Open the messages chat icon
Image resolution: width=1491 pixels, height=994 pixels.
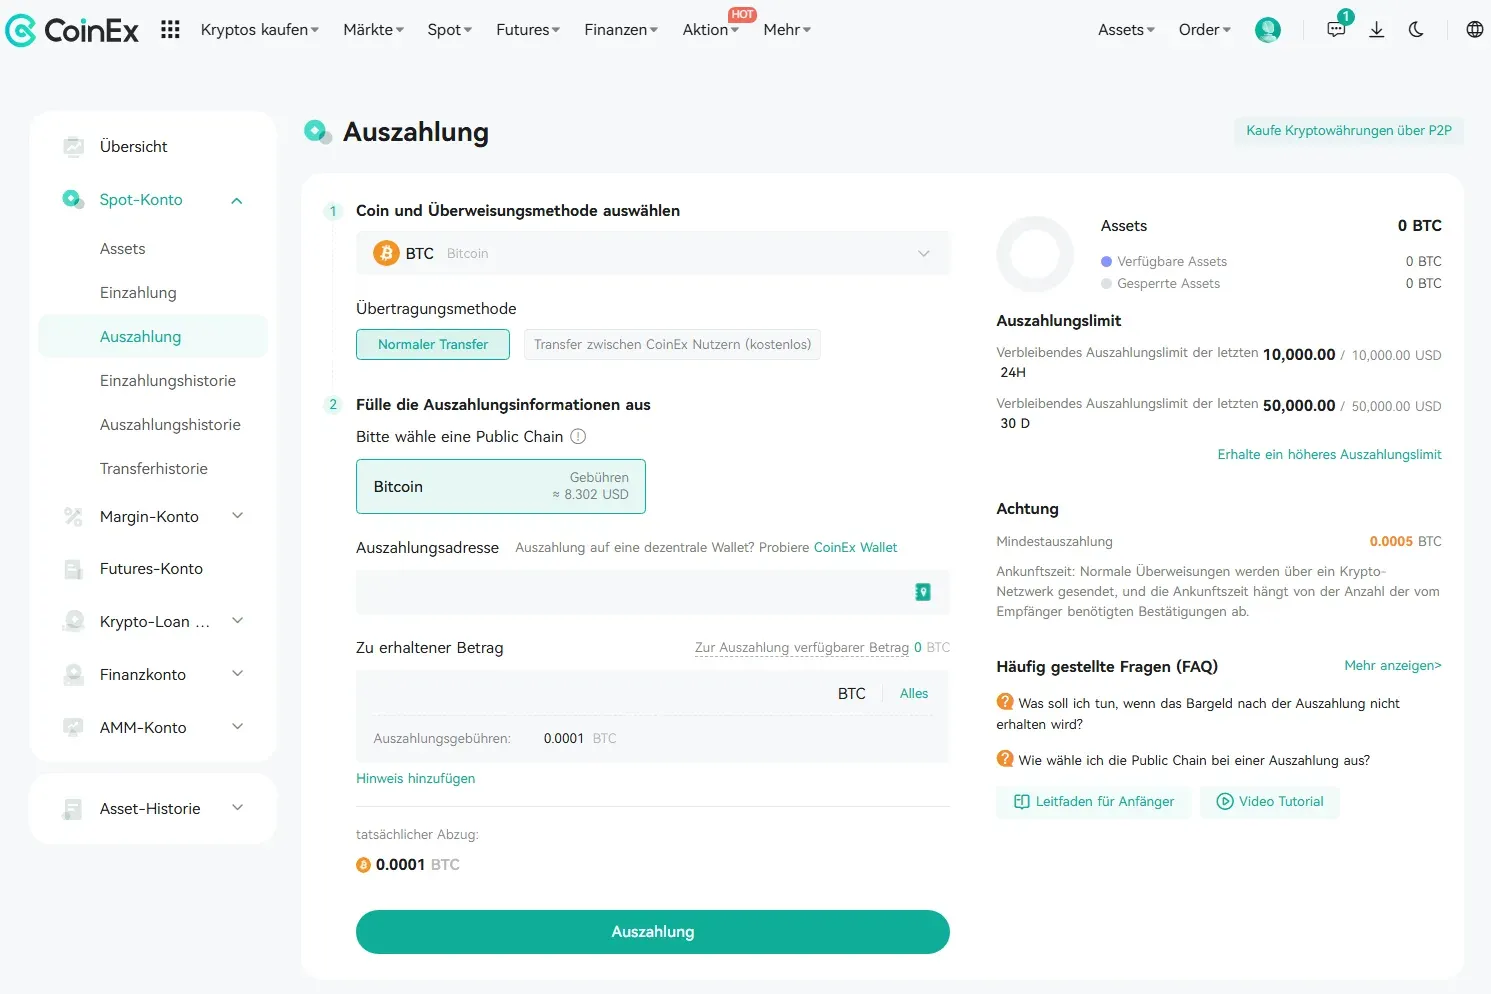tap(1336, 30)
